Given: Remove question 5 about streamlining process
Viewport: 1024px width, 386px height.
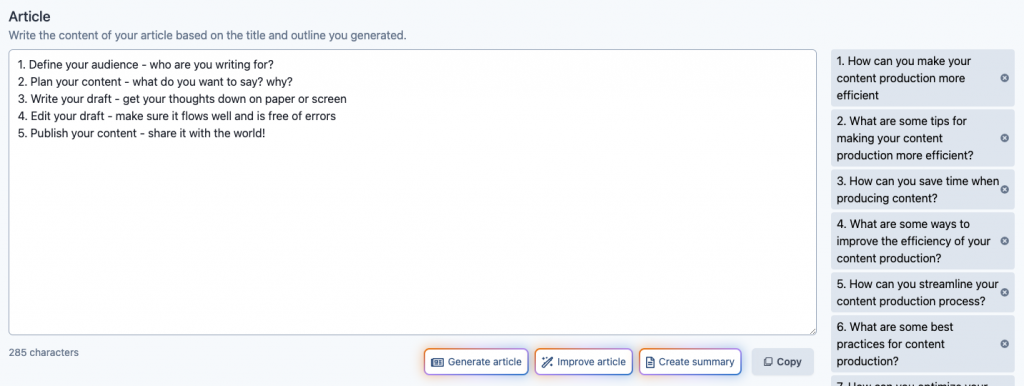Looking at the screenshot, I should pyautogui.click(x=1004, y=293).
